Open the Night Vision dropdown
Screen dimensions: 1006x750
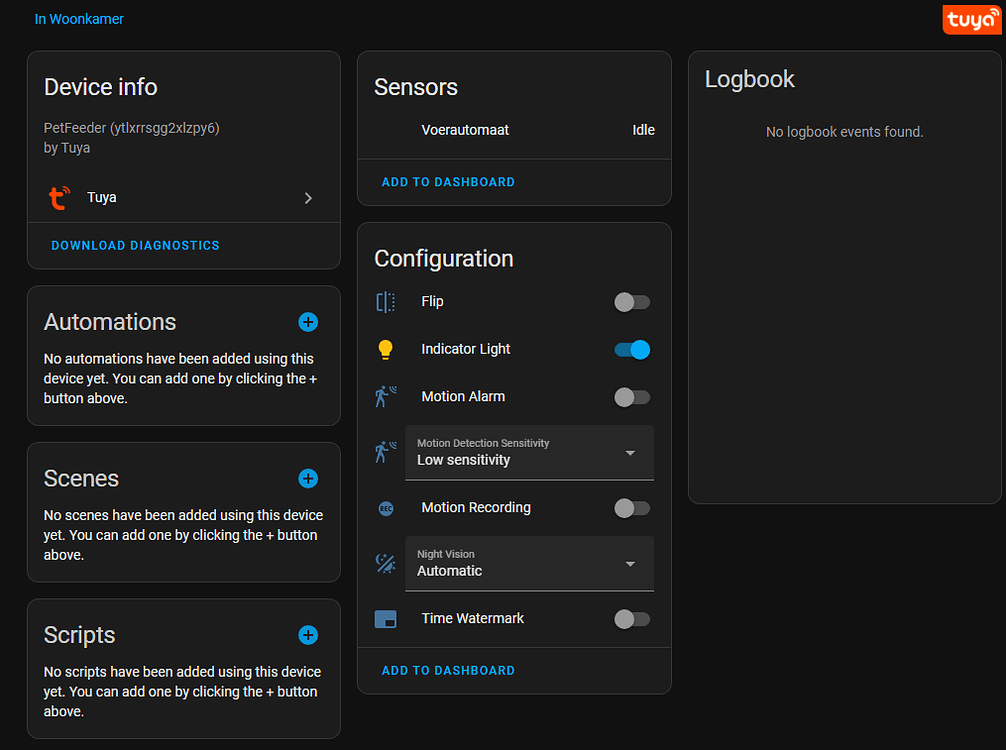point(529,563)
